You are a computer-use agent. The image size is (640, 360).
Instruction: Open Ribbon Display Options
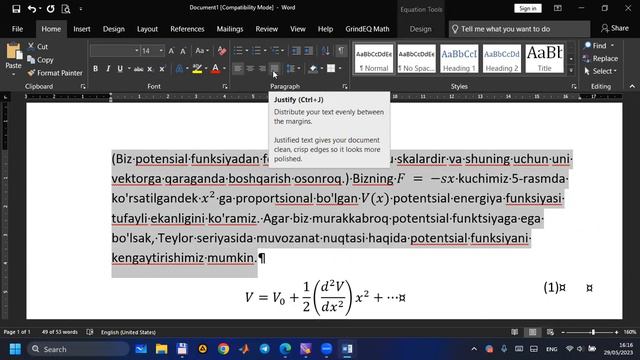click(558, 8)
